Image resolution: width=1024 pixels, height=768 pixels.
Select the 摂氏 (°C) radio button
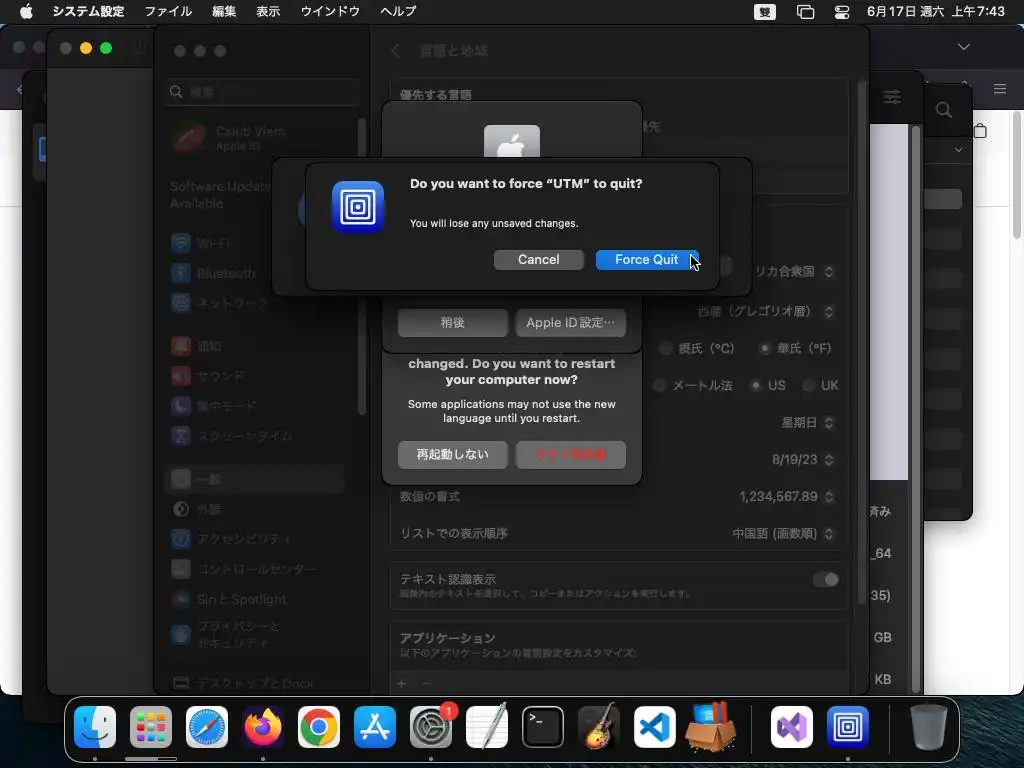click(665, 348)
